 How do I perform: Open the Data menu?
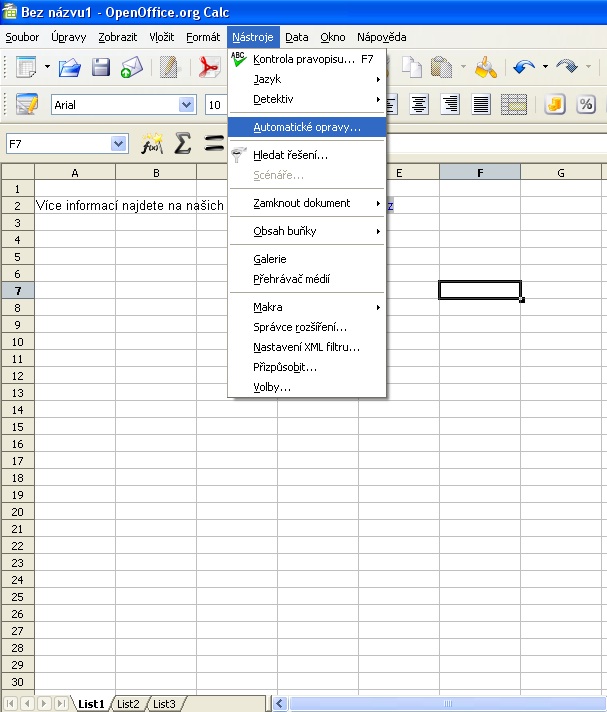click(296, 37)
